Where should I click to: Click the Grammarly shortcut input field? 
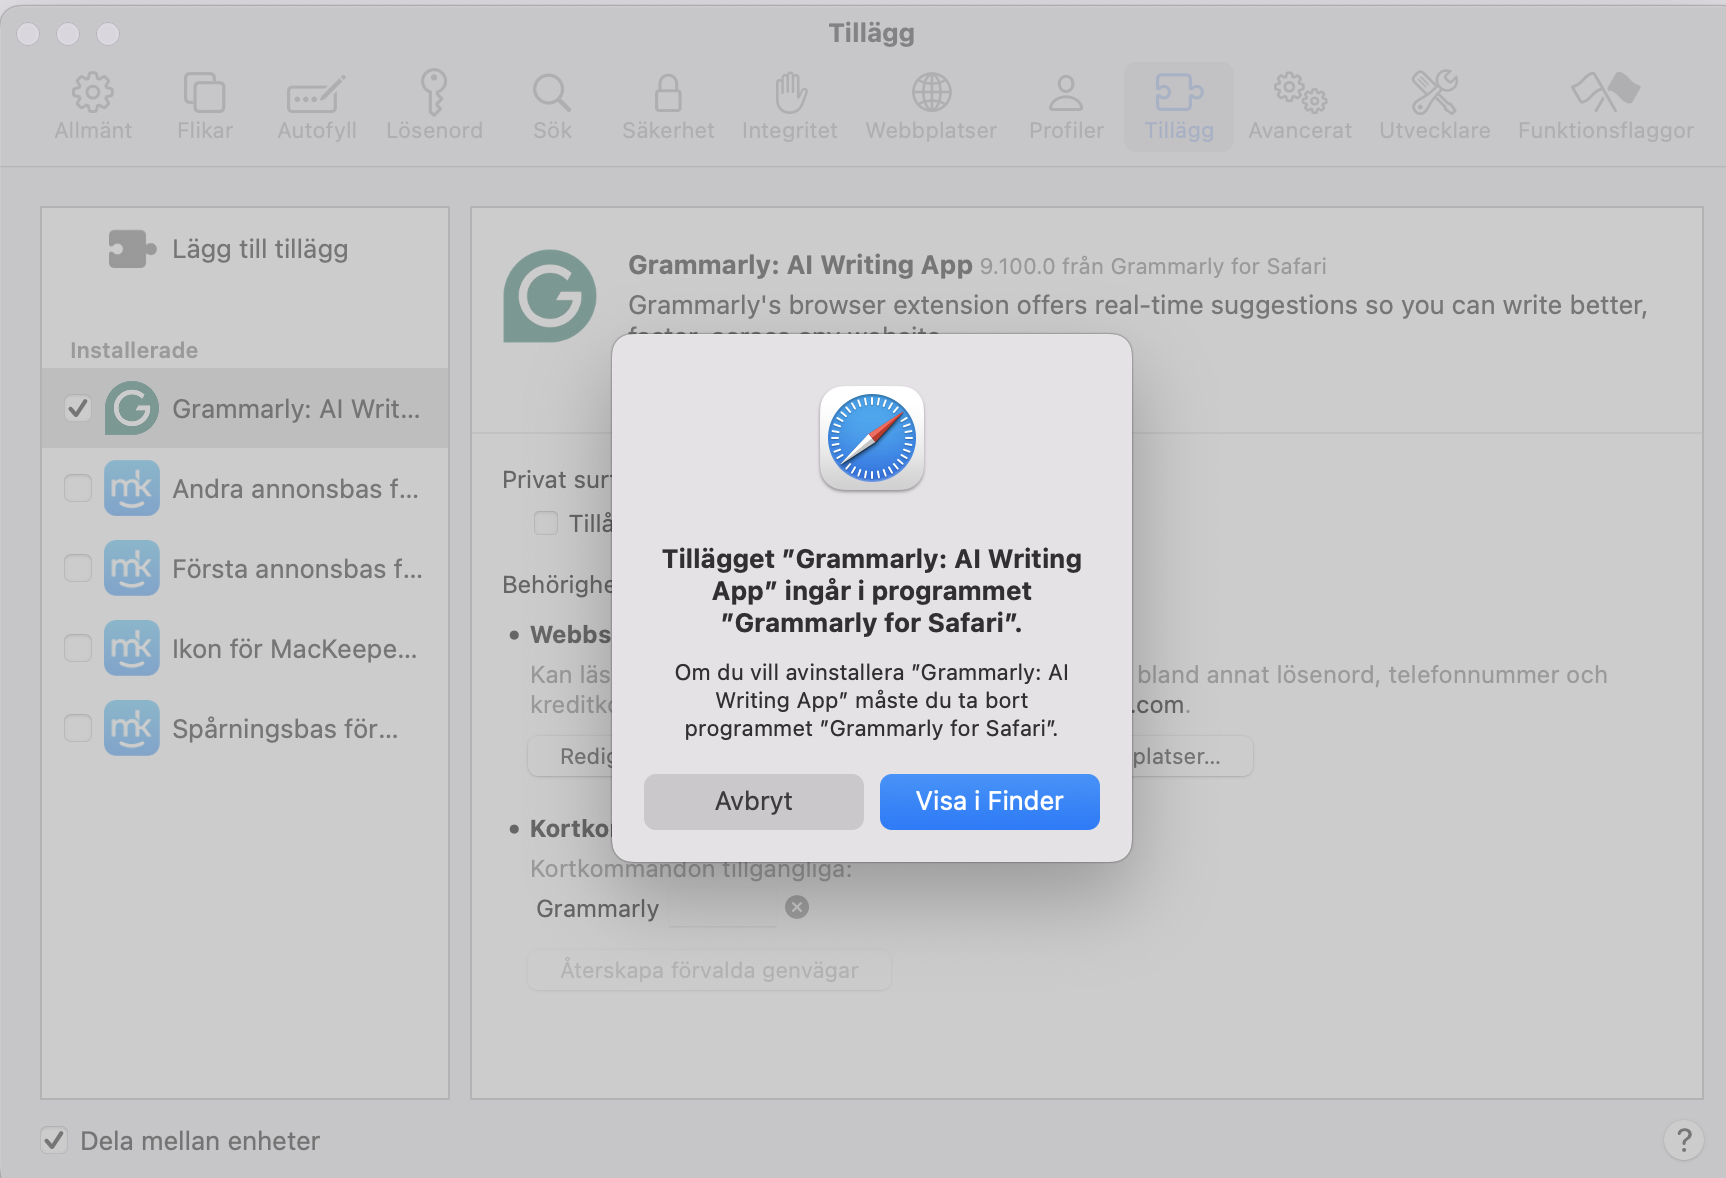click(x=723, y=908)
